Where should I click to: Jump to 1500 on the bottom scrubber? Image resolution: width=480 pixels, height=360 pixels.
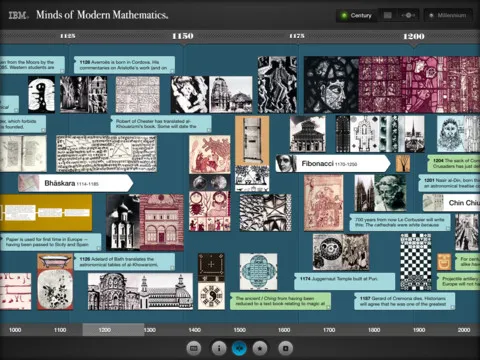coord(239,330)
